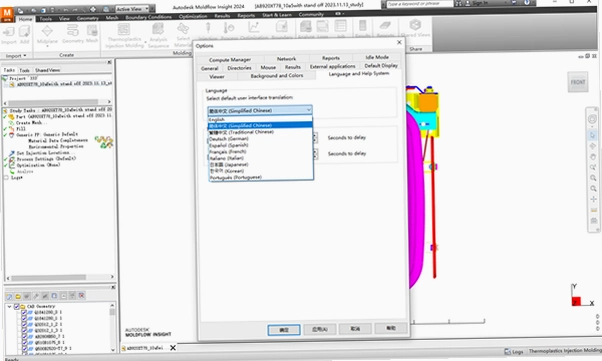
Task: Click the FRONT face of the ViewCube
Action: coord(578,82)
